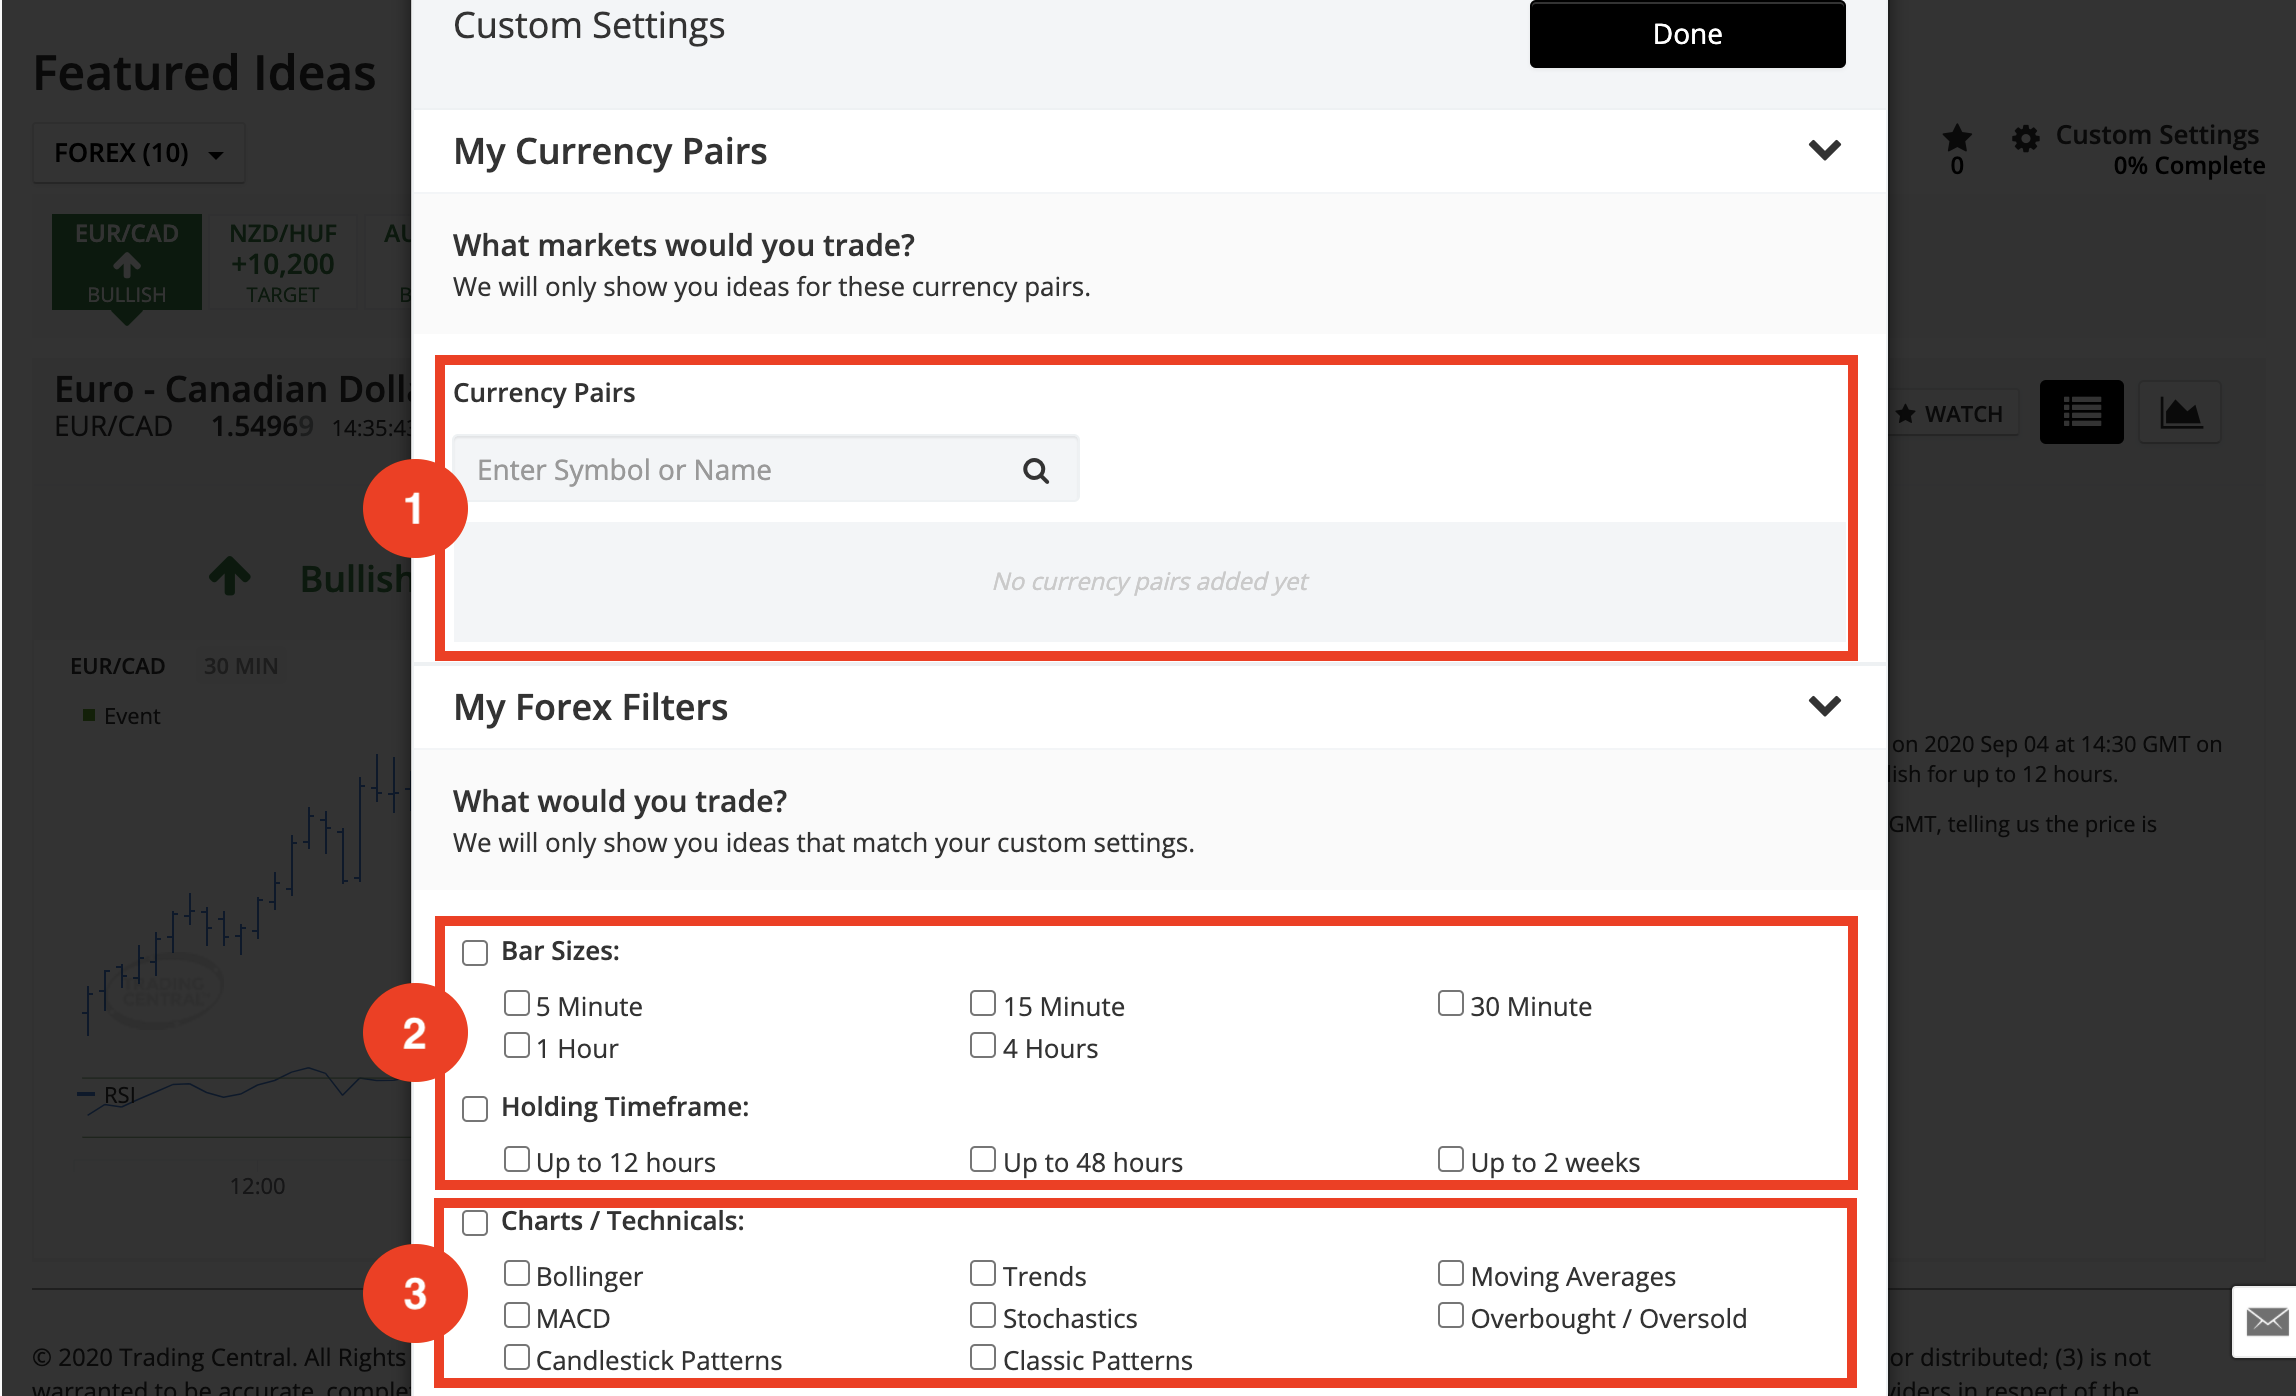The width and height of the screenshot is (2296, 1396).
Task: Enable the Bollinger filter
Action: point(516,1273)
